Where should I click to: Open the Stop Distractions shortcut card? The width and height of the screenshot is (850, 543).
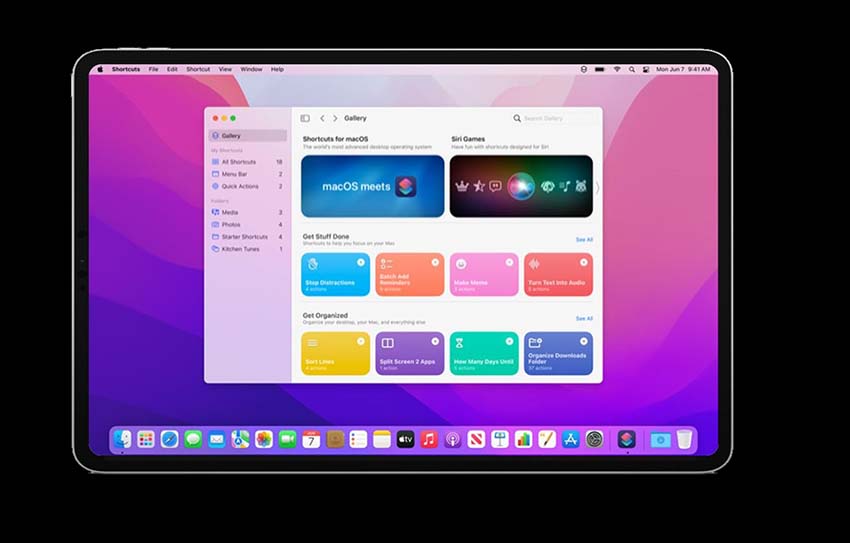click(335, 275)
